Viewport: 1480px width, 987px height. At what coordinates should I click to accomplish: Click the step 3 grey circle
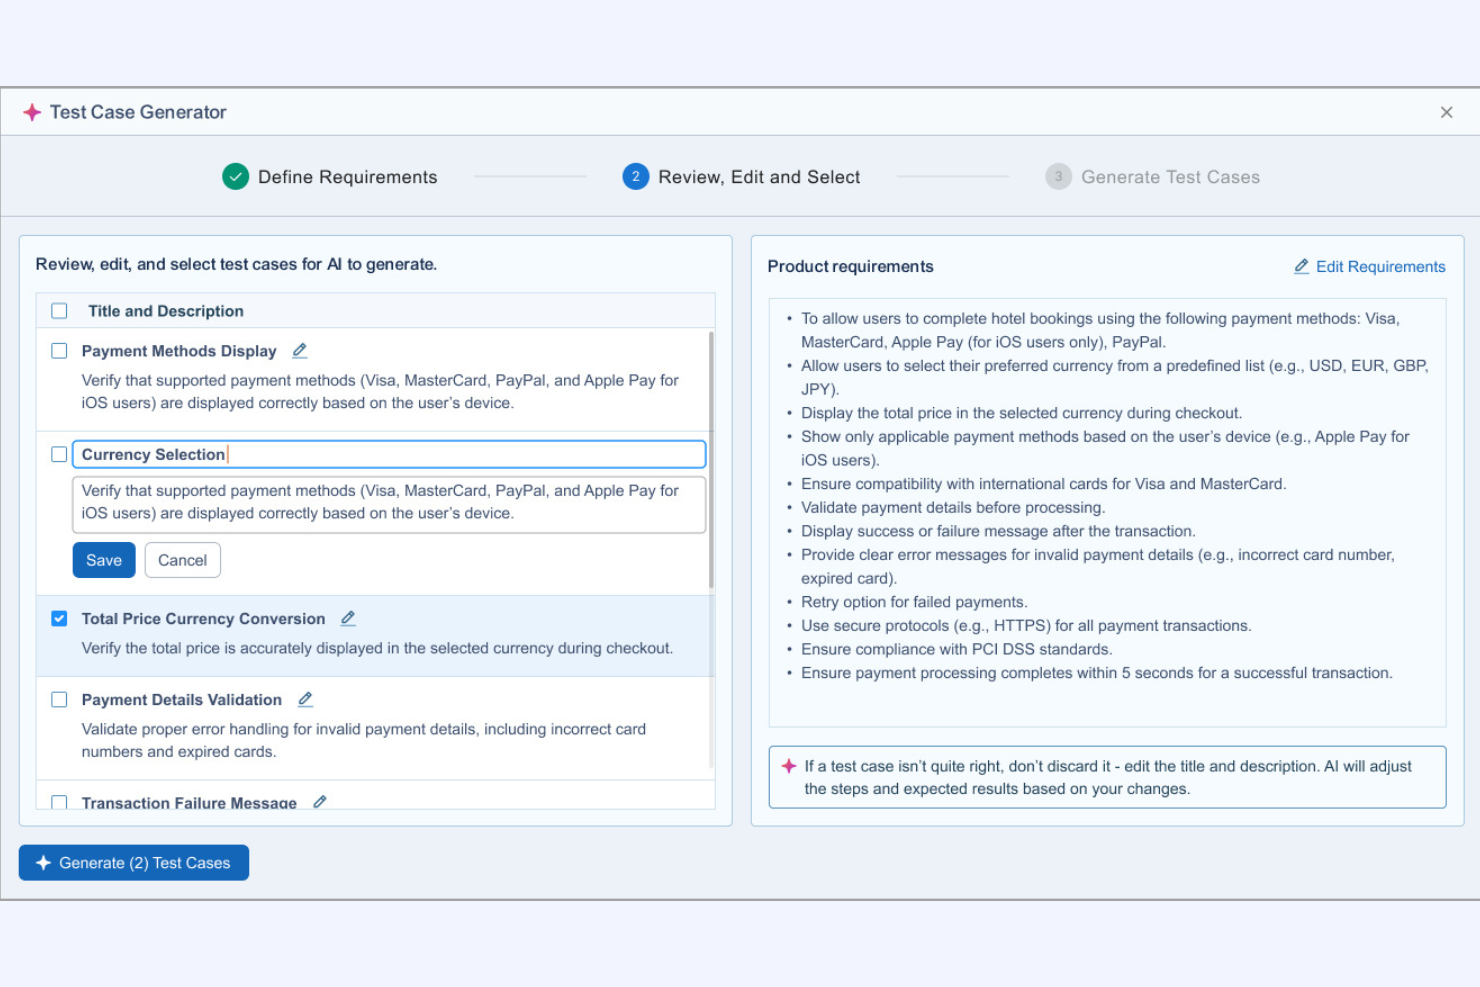(x=1058, y=176)
